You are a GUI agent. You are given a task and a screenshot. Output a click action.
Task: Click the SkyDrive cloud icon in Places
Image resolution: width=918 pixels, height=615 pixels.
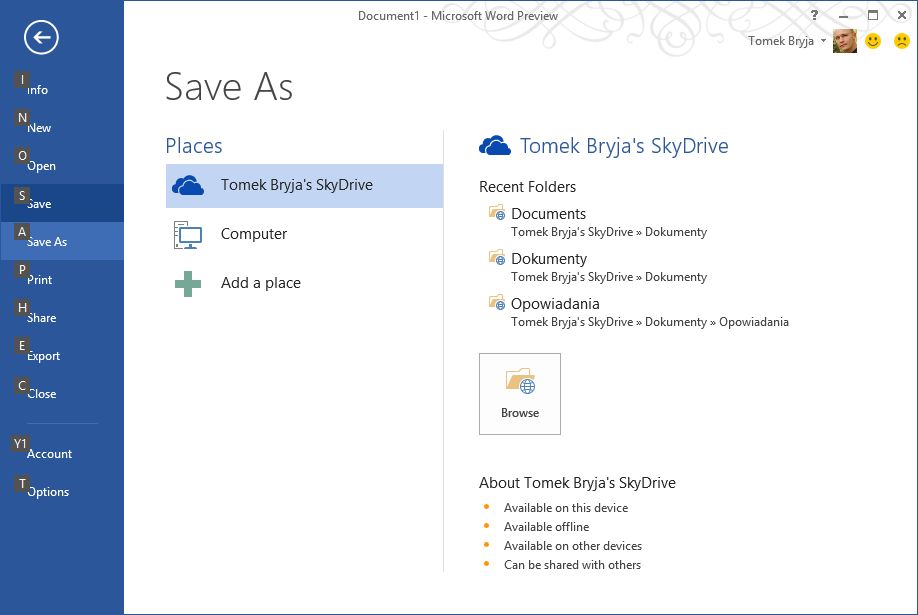tap(187, 185)
